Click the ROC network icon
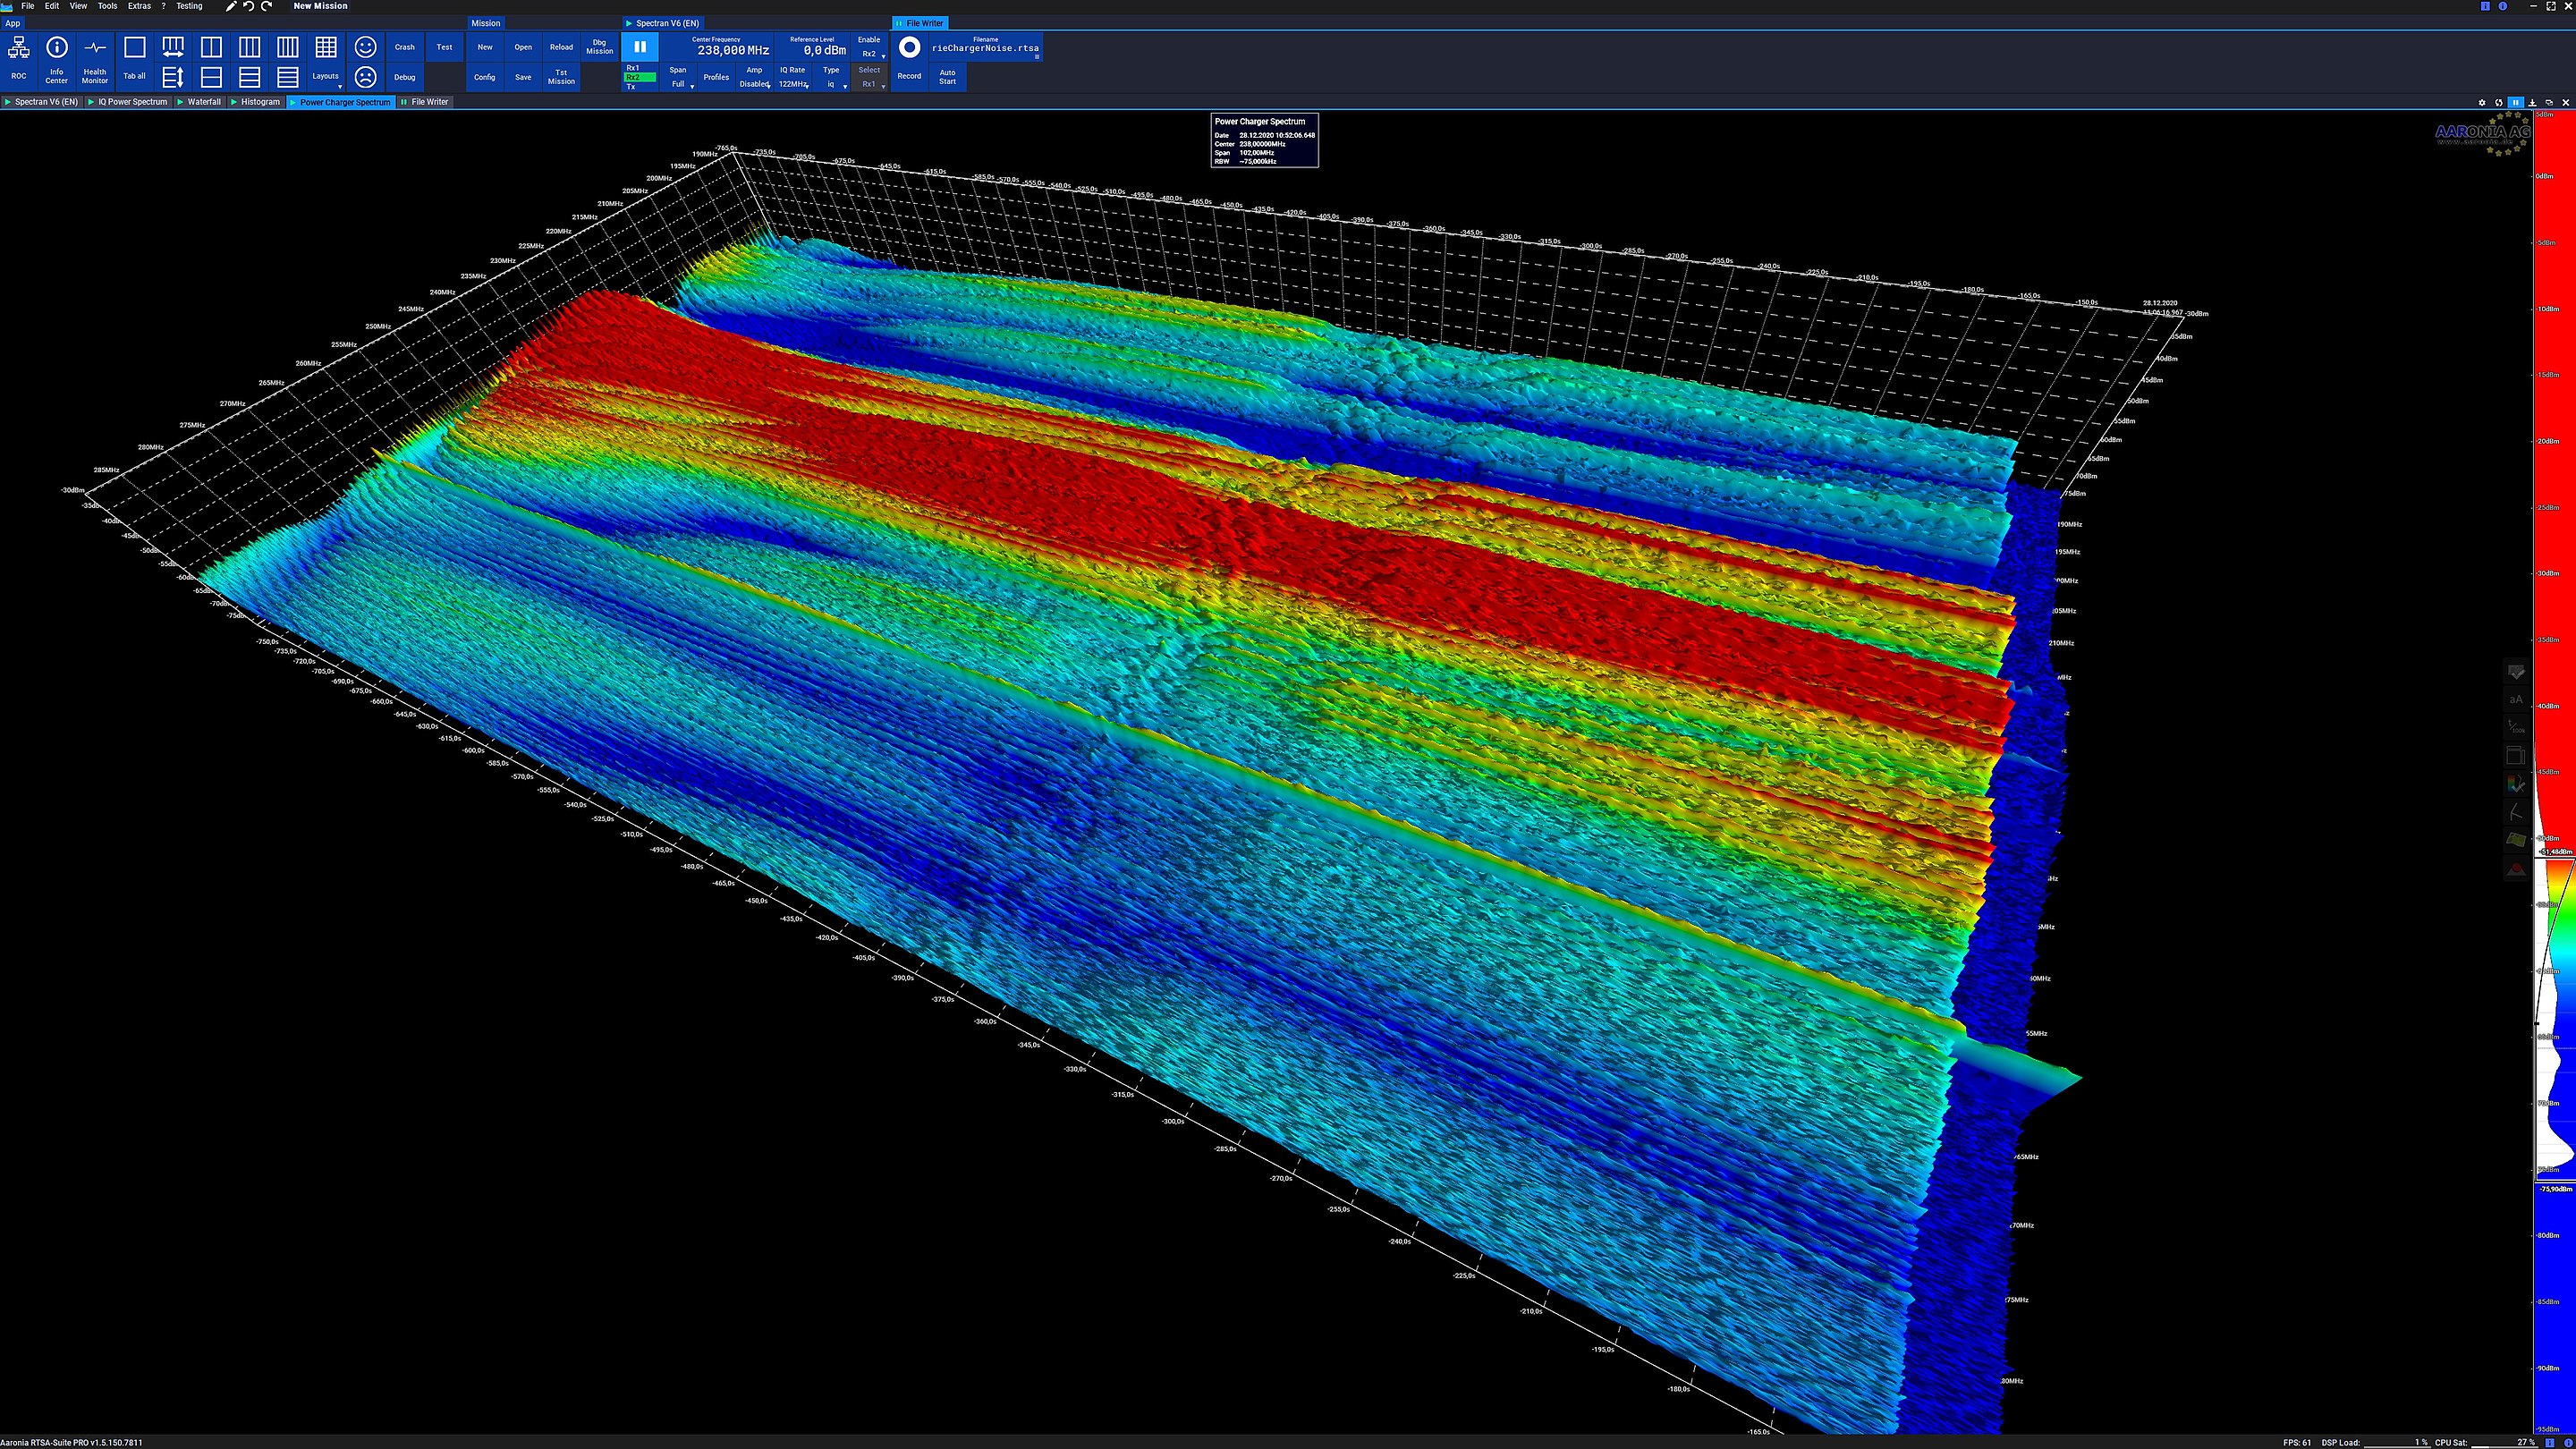The width and height of the screenshot is (2576, 1449). click(x=19, y=48)
